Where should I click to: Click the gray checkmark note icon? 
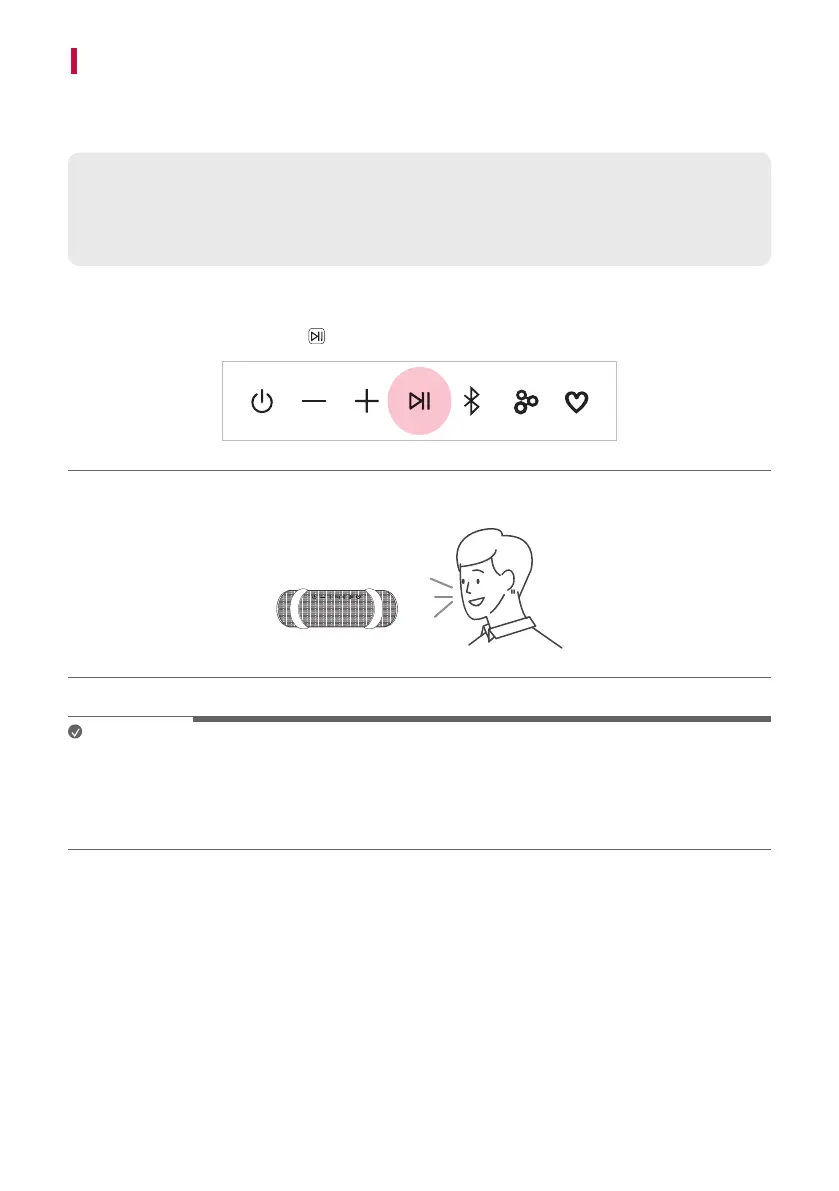pyautogui.click(x=75, y=731)
